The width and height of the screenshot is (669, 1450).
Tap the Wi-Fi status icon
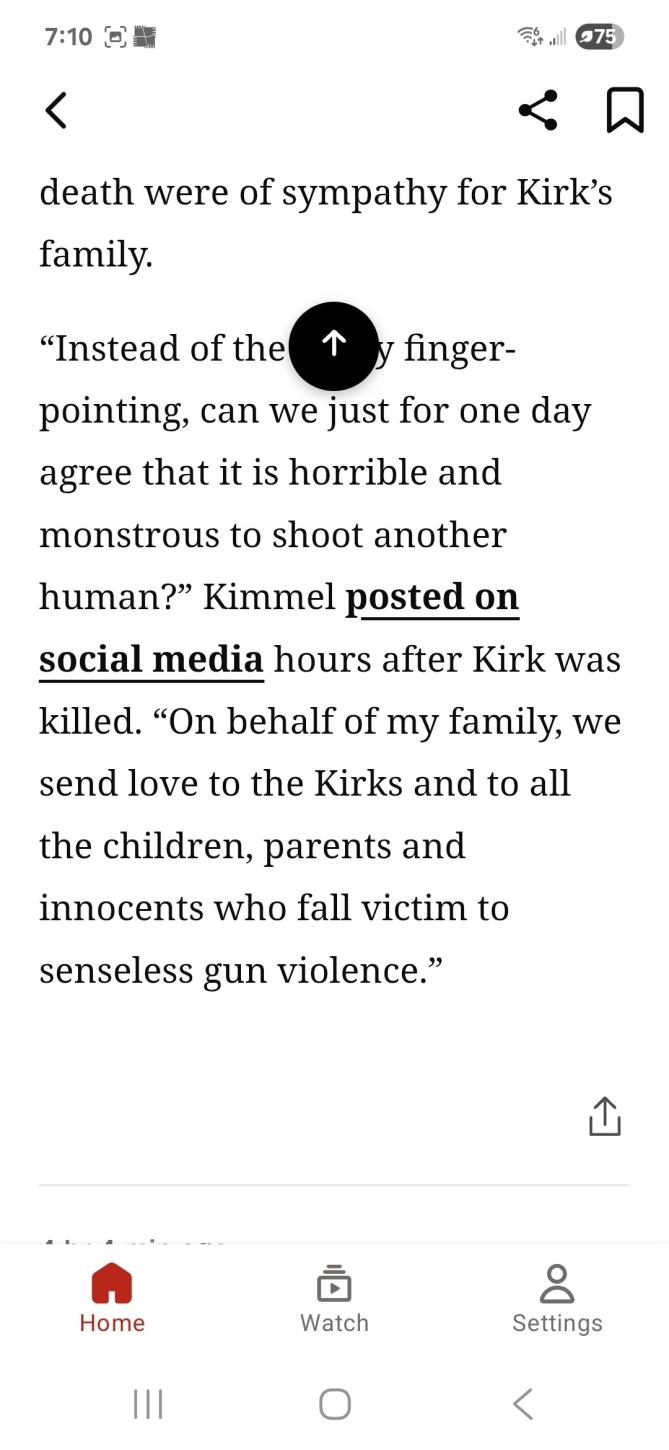click(529, 37)
